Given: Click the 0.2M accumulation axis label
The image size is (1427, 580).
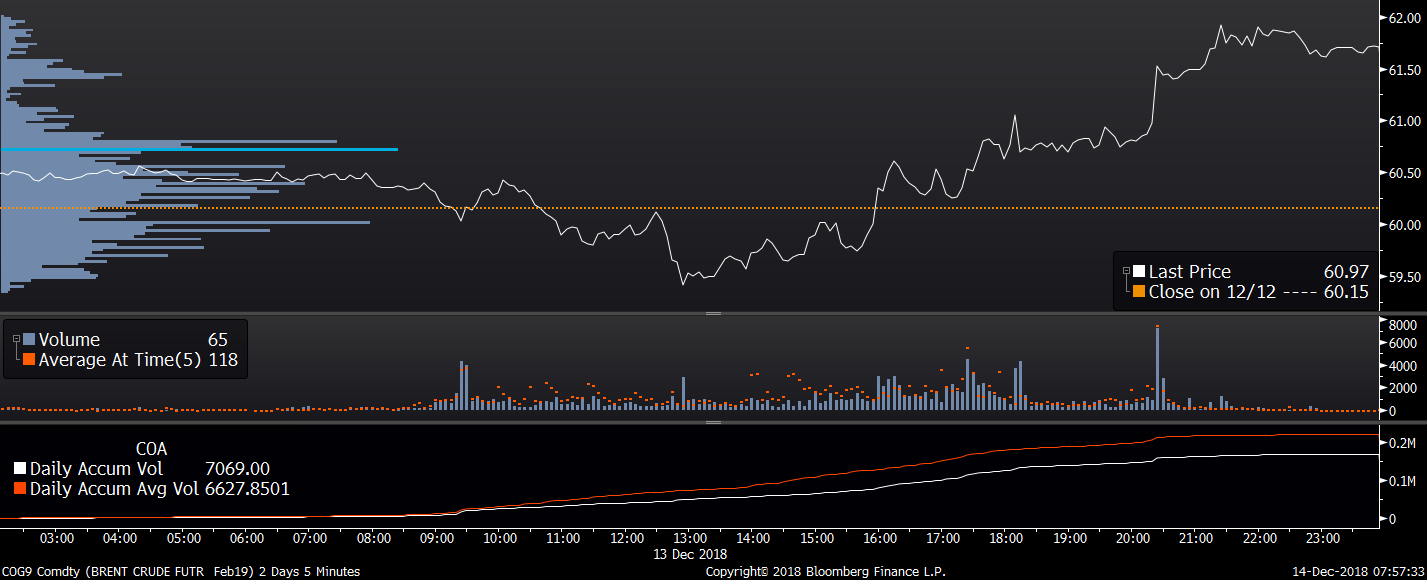Looking at the screenshot, I should pyautogui.click(x=1402, y=443).
